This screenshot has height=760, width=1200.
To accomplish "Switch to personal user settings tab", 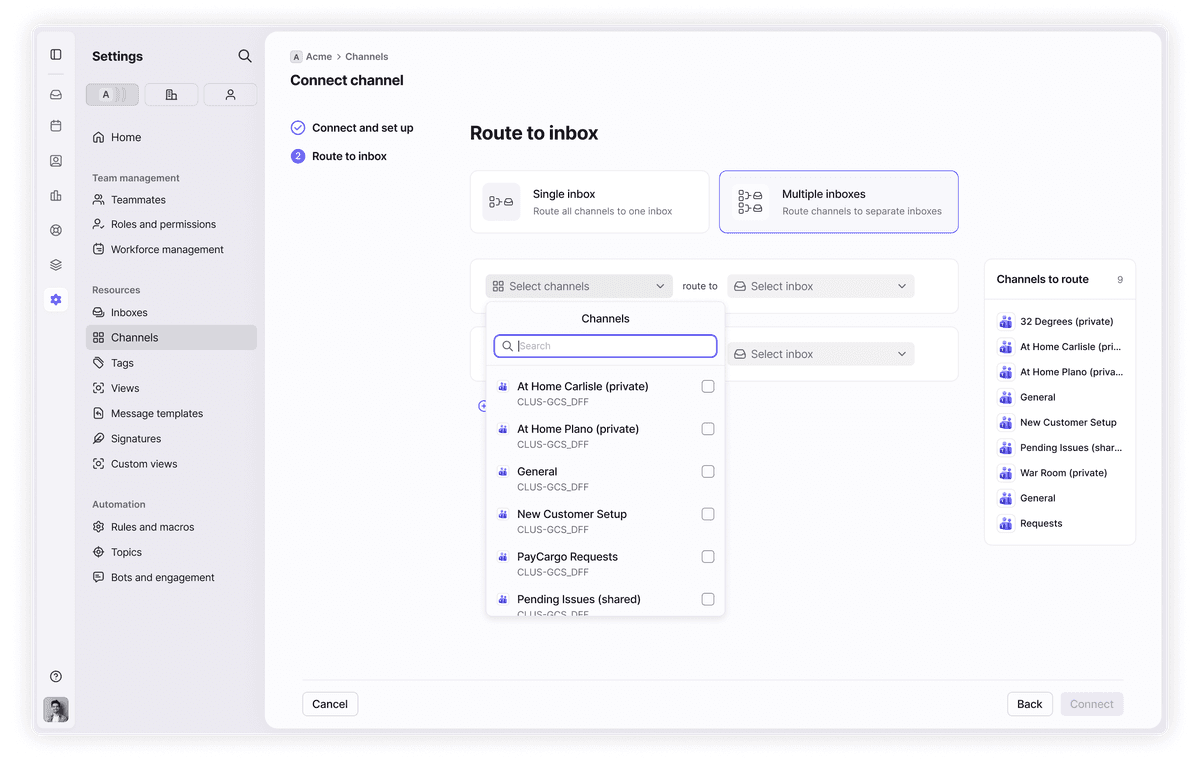I will (230, 95).
